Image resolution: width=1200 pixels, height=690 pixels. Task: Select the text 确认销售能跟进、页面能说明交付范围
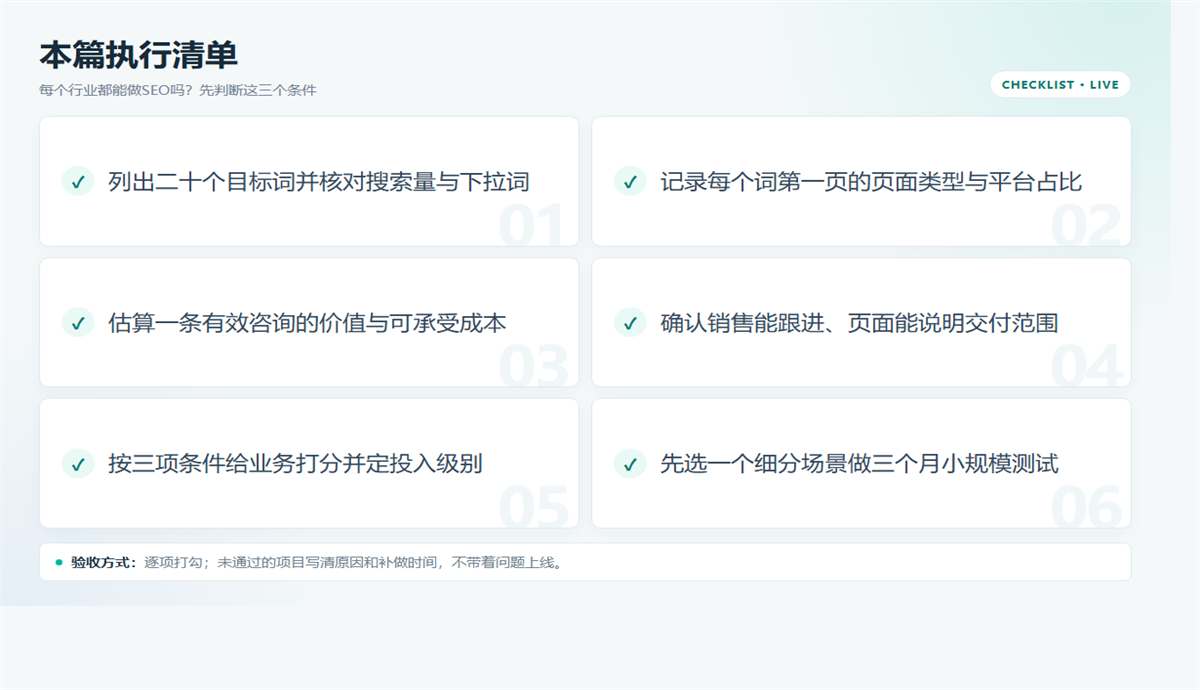(x=859, y=322)
